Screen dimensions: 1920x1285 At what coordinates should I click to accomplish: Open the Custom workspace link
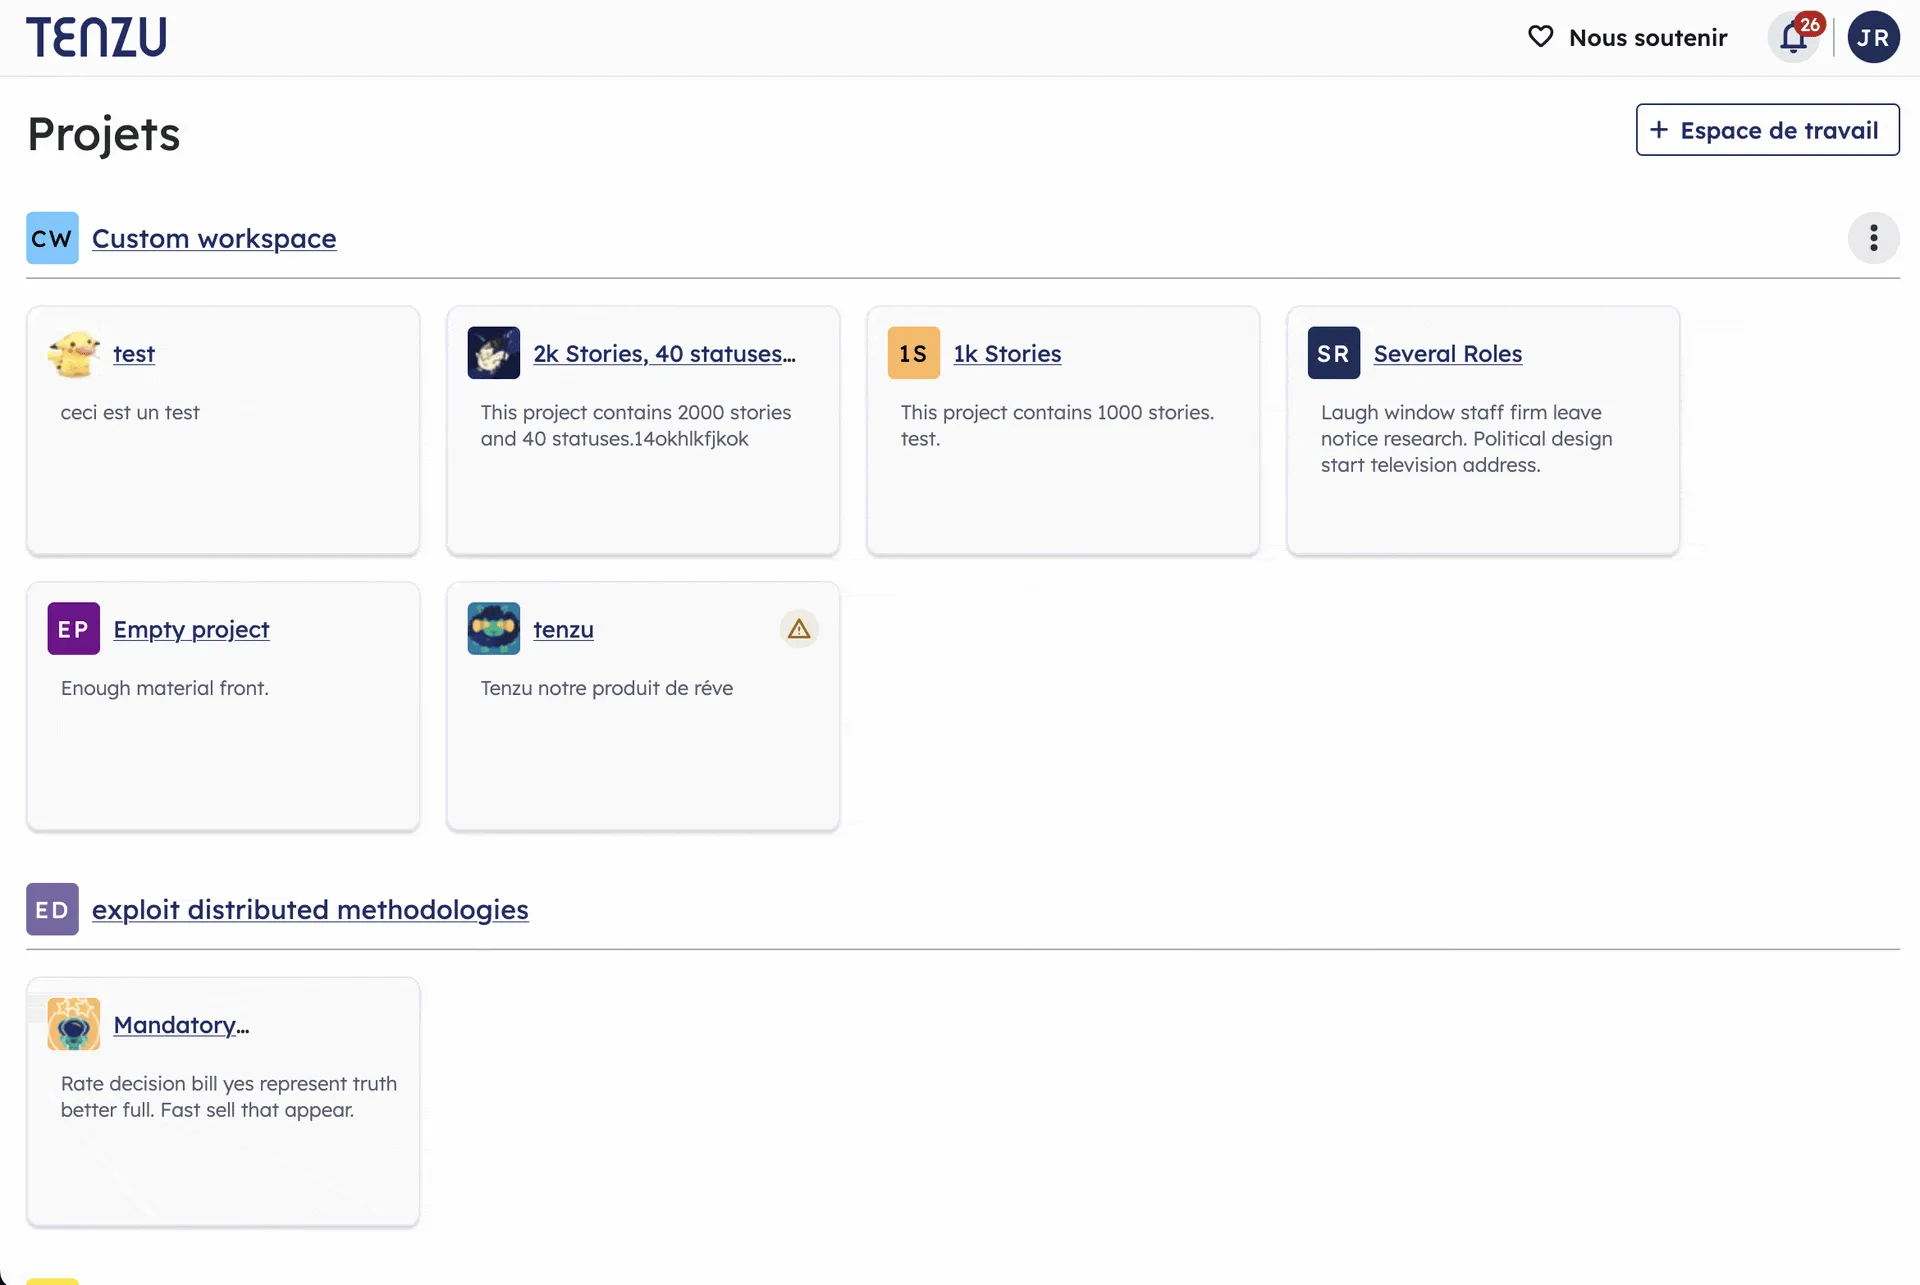214,239
